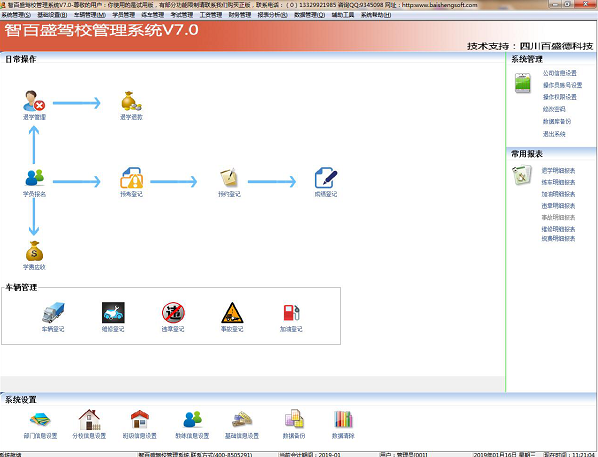Open the 基础设置(B) menu
The width and height of the screenshot is (598, 457).
tap(52, 15)
